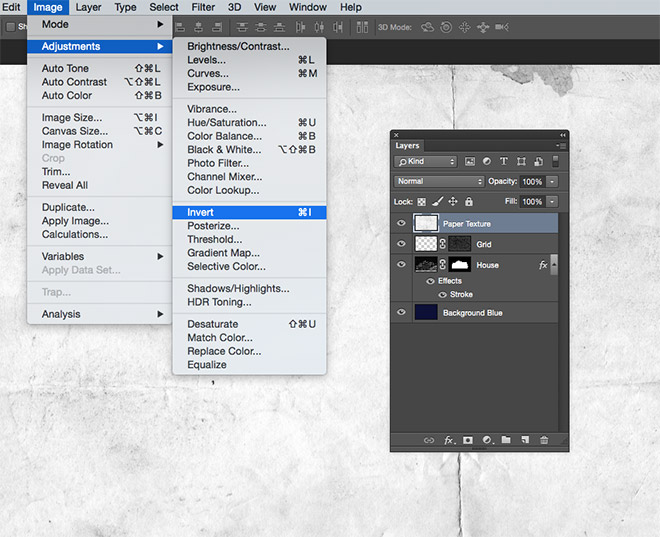Hide the Stroke effect on House layer
Screen dimensions: 660x537
point(442,295)
